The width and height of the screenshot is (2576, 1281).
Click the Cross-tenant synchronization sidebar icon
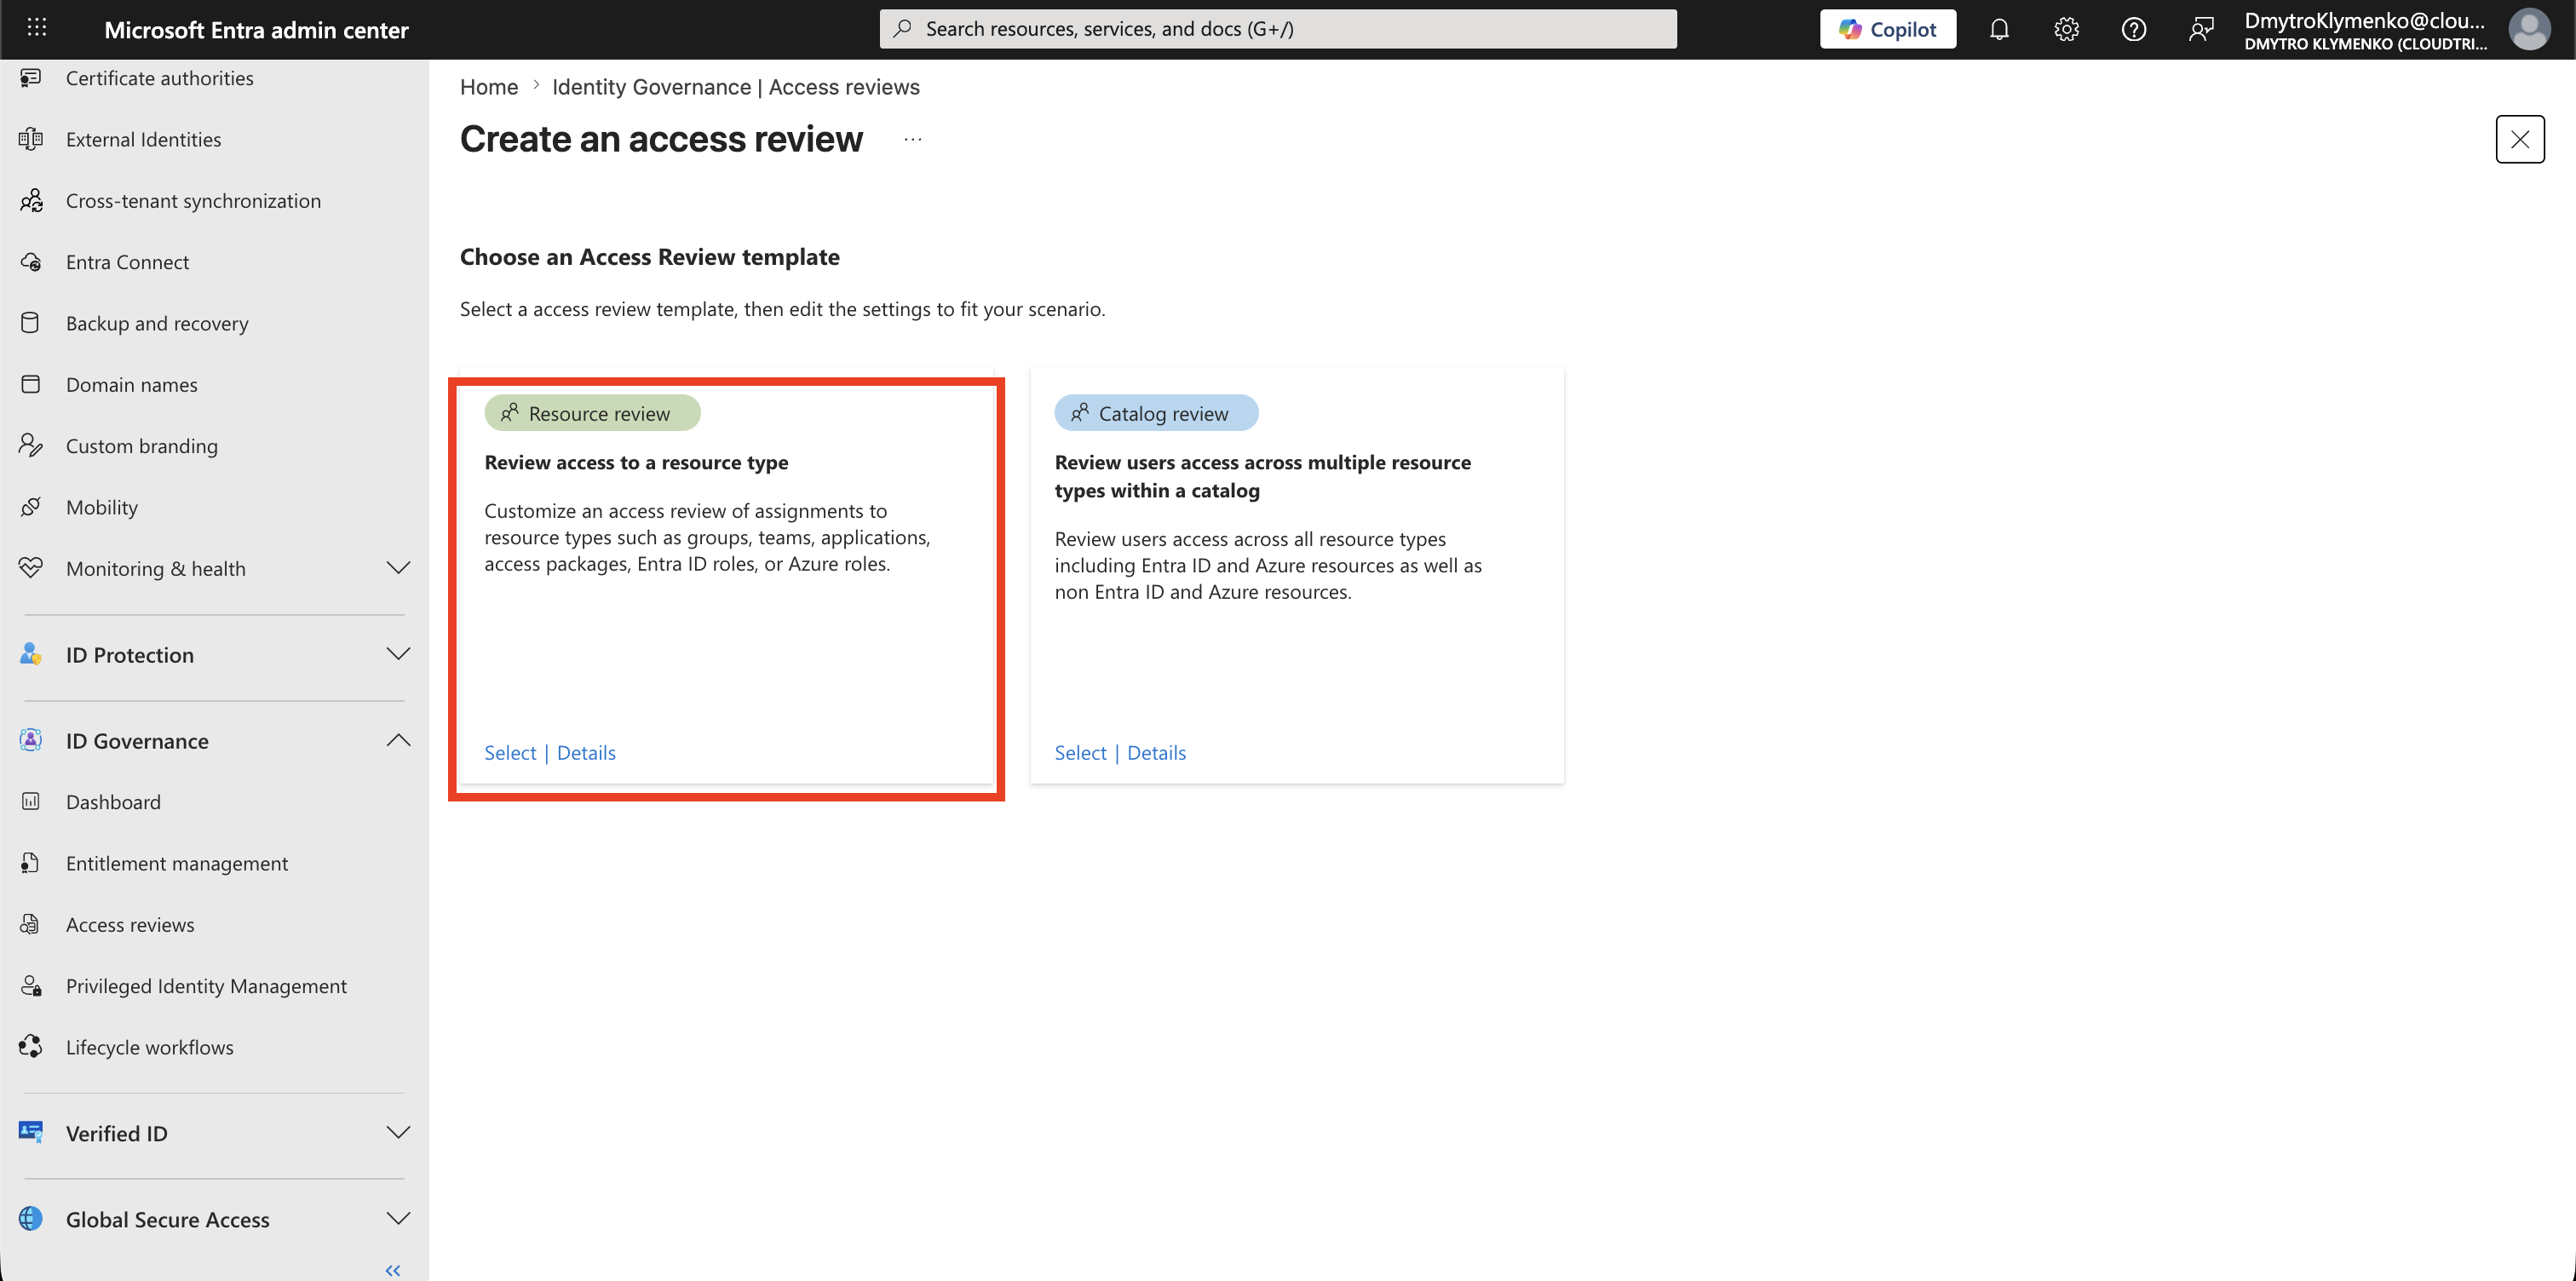tap(31, 200)
